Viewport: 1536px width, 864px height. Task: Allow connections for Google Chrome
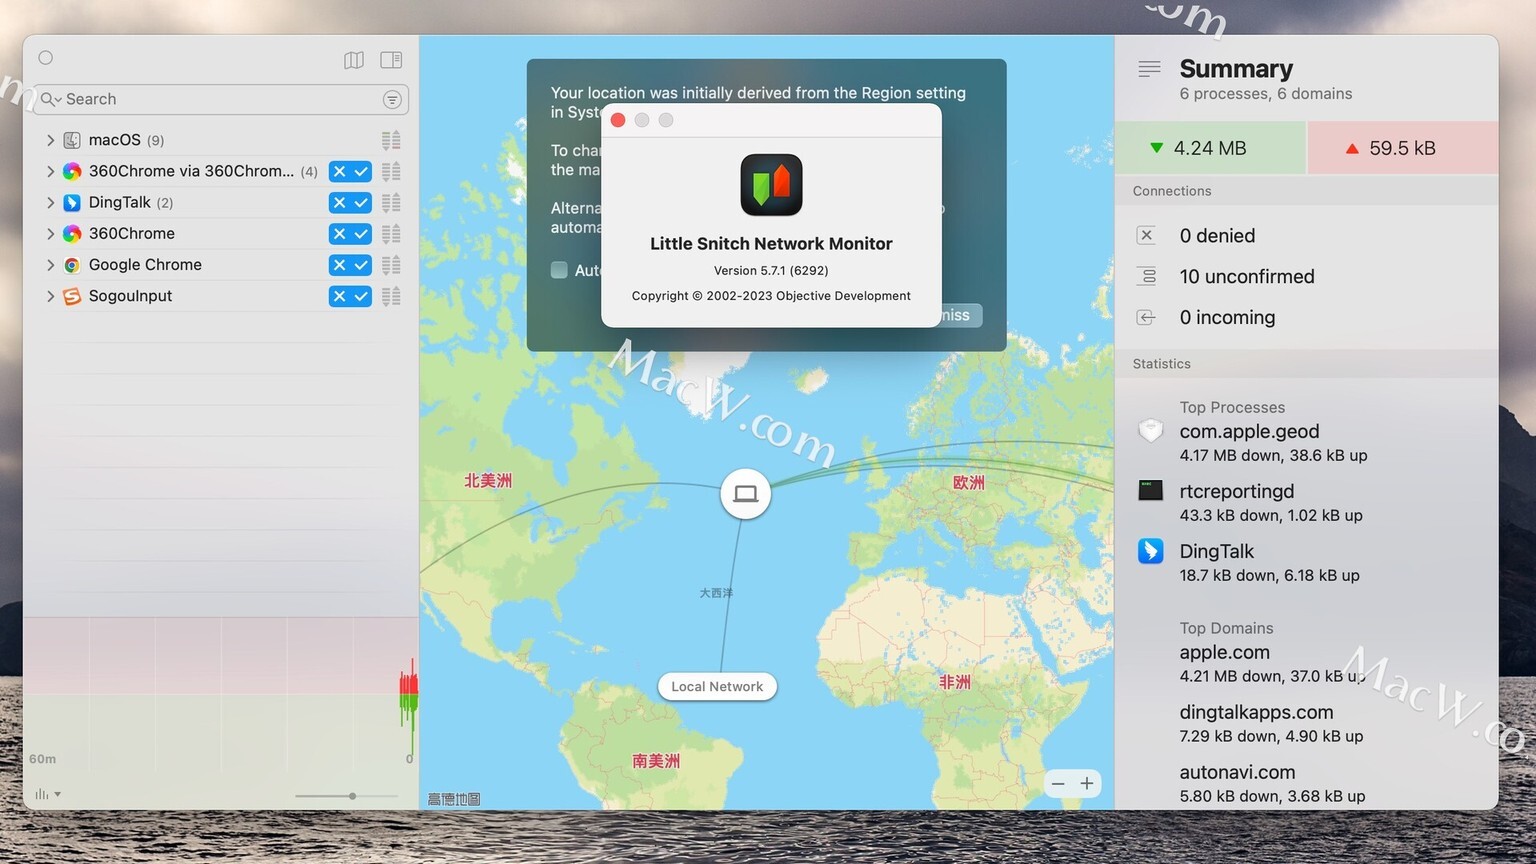[361, 265]
